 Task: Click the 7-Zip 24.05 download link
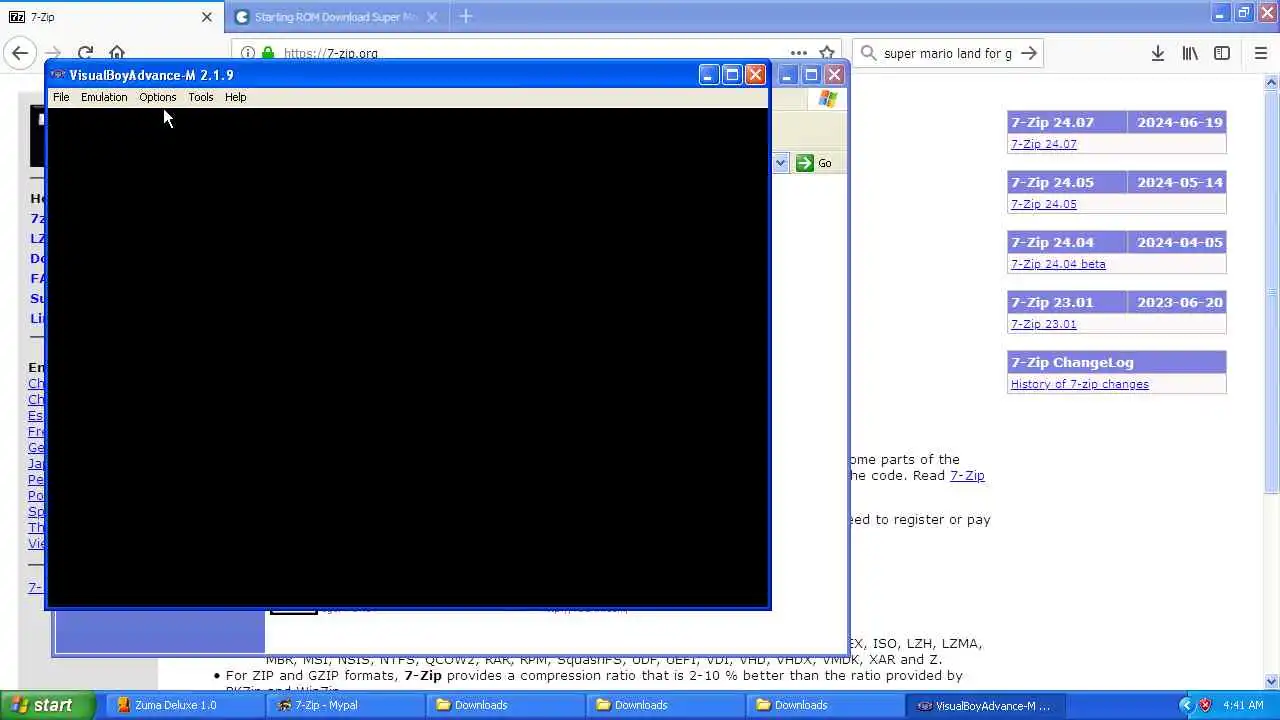coord(1043,204)
